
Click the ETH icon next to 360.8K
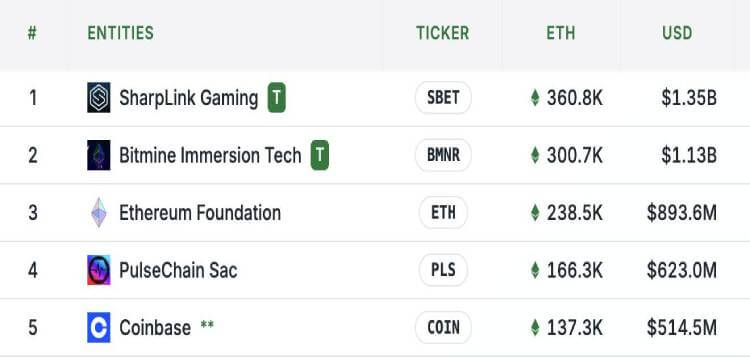535,98
